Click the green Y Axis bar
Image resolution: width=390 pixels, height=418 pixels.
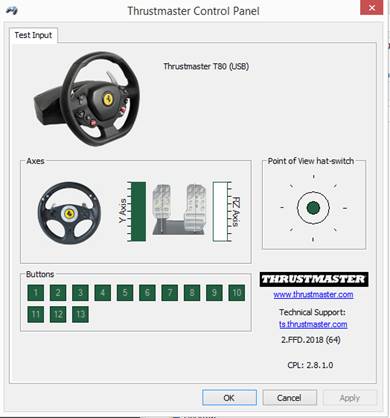pos(138,211)
